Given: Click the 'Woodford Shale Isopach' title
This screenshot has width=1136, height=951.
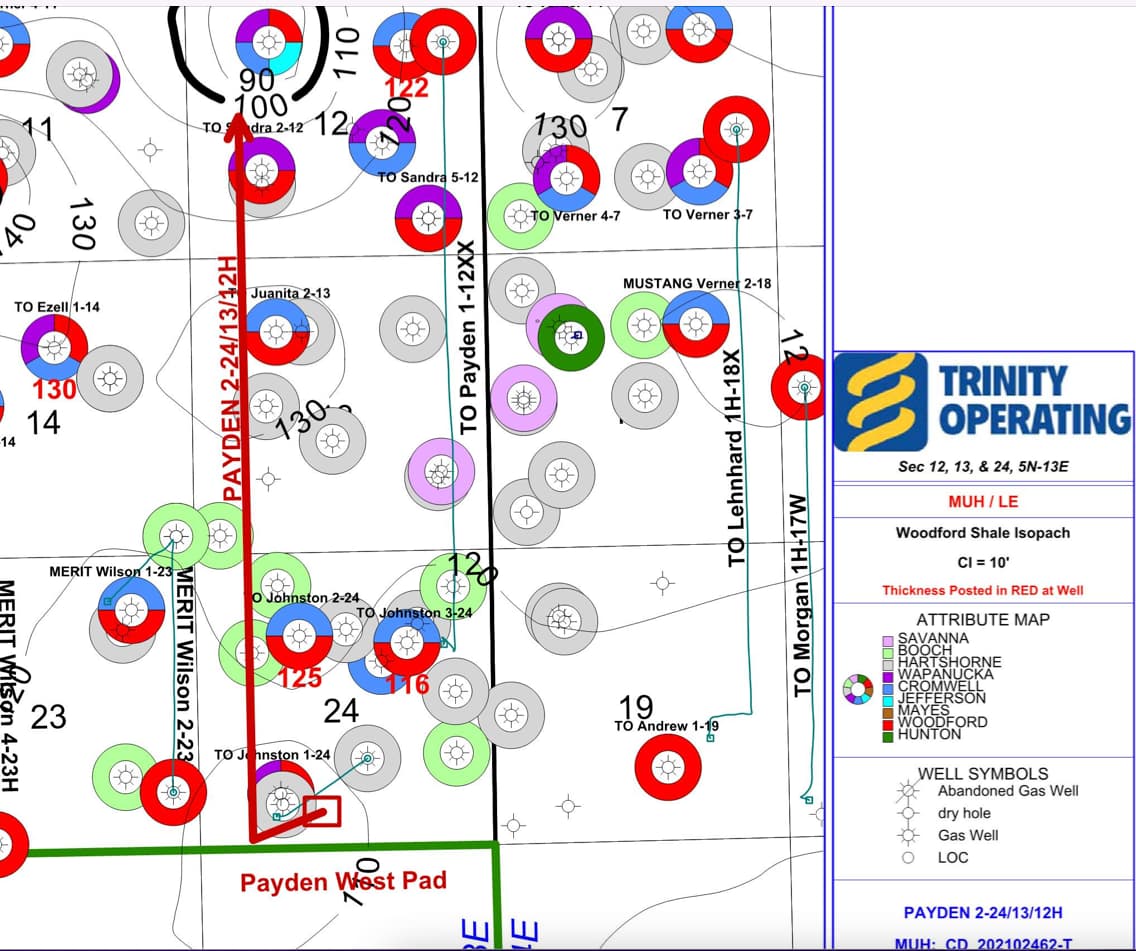Looking at the screenshot, I should (983, 533).
